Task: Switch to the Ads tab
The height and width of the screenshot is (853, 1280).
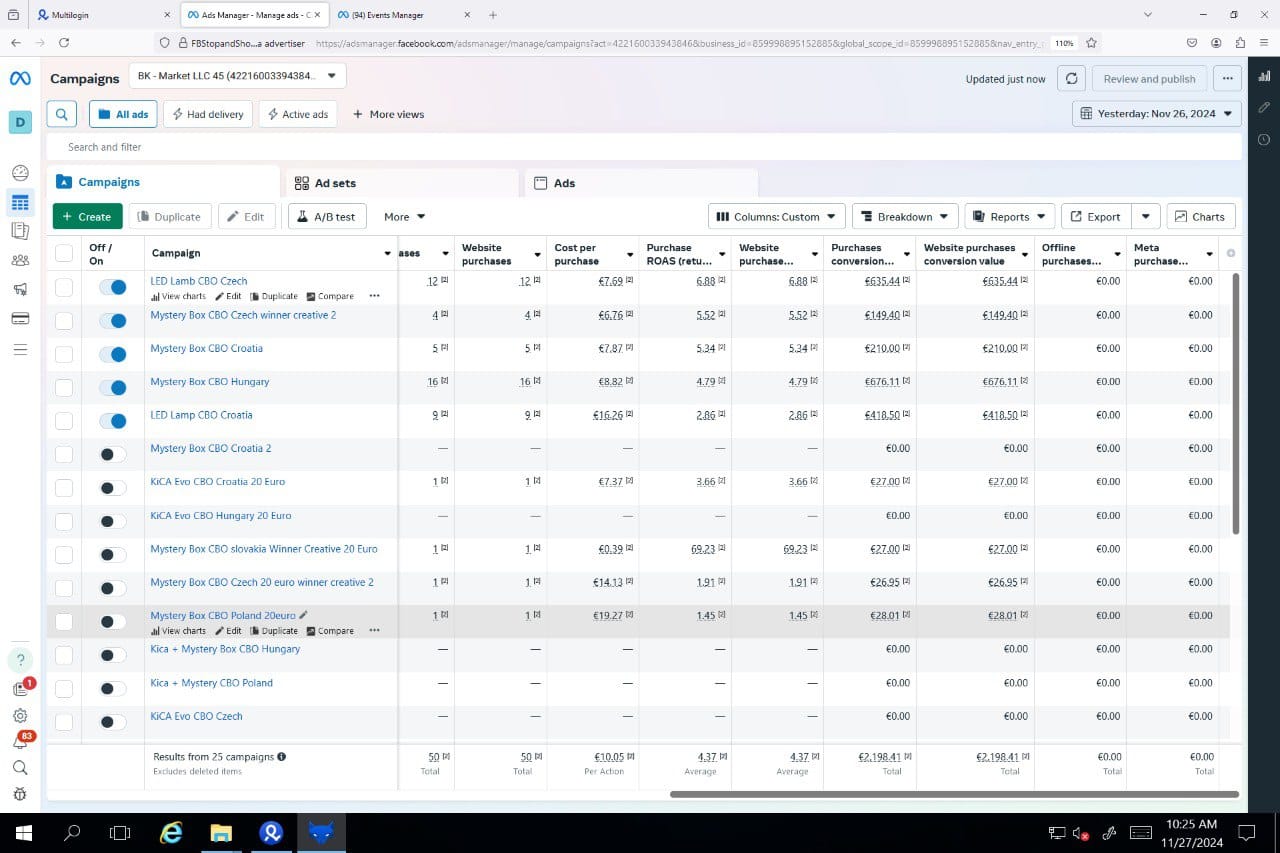Action: tap(564, 183)
